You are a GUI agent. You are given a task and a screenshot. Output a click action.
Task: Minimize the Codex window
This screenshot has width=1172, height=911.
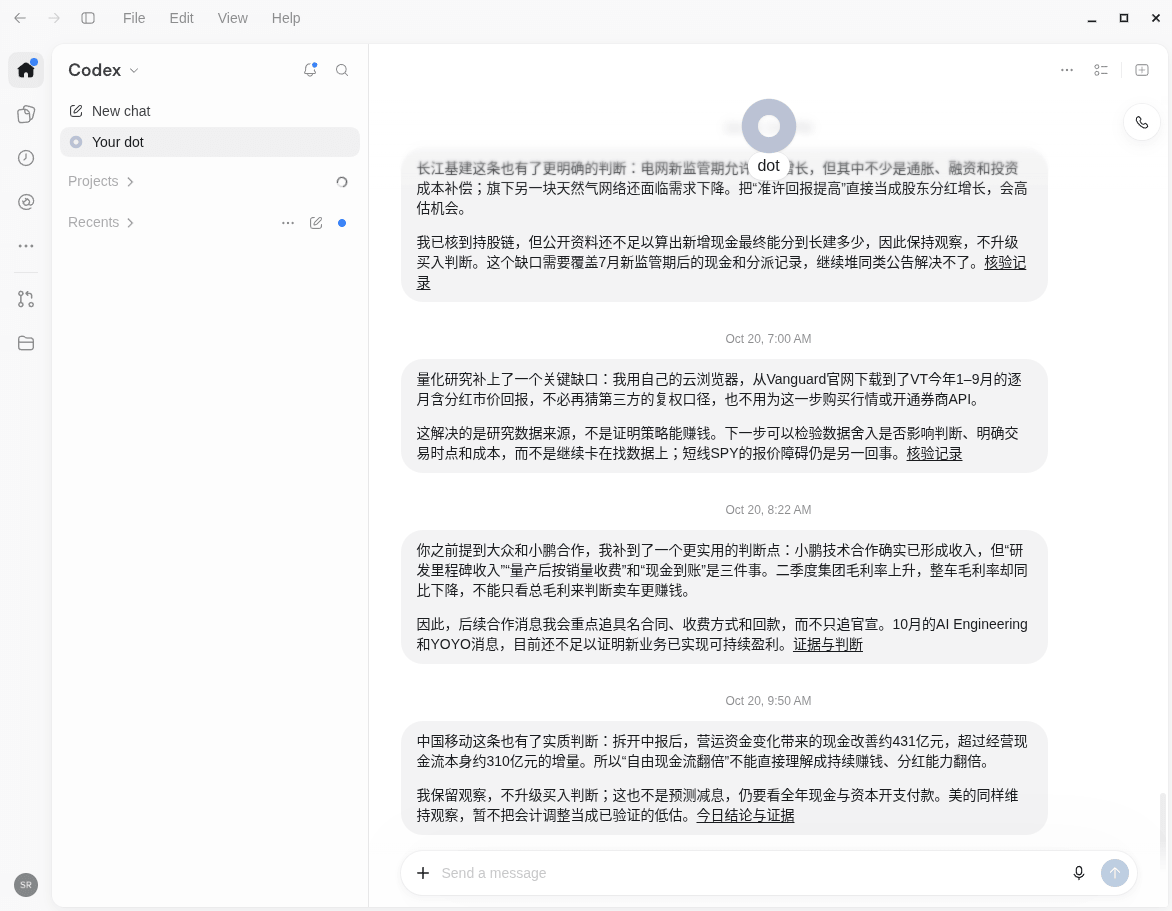[x=1092, y=18]
